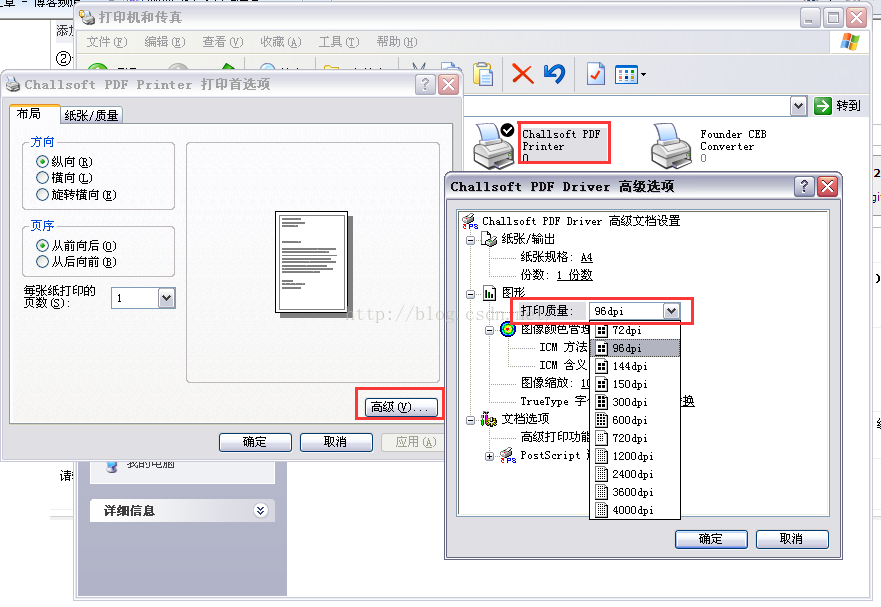Switch to the 纸张/质量 tab
Viewport: 881px width, 607px height.
click(x=91, y=115)
